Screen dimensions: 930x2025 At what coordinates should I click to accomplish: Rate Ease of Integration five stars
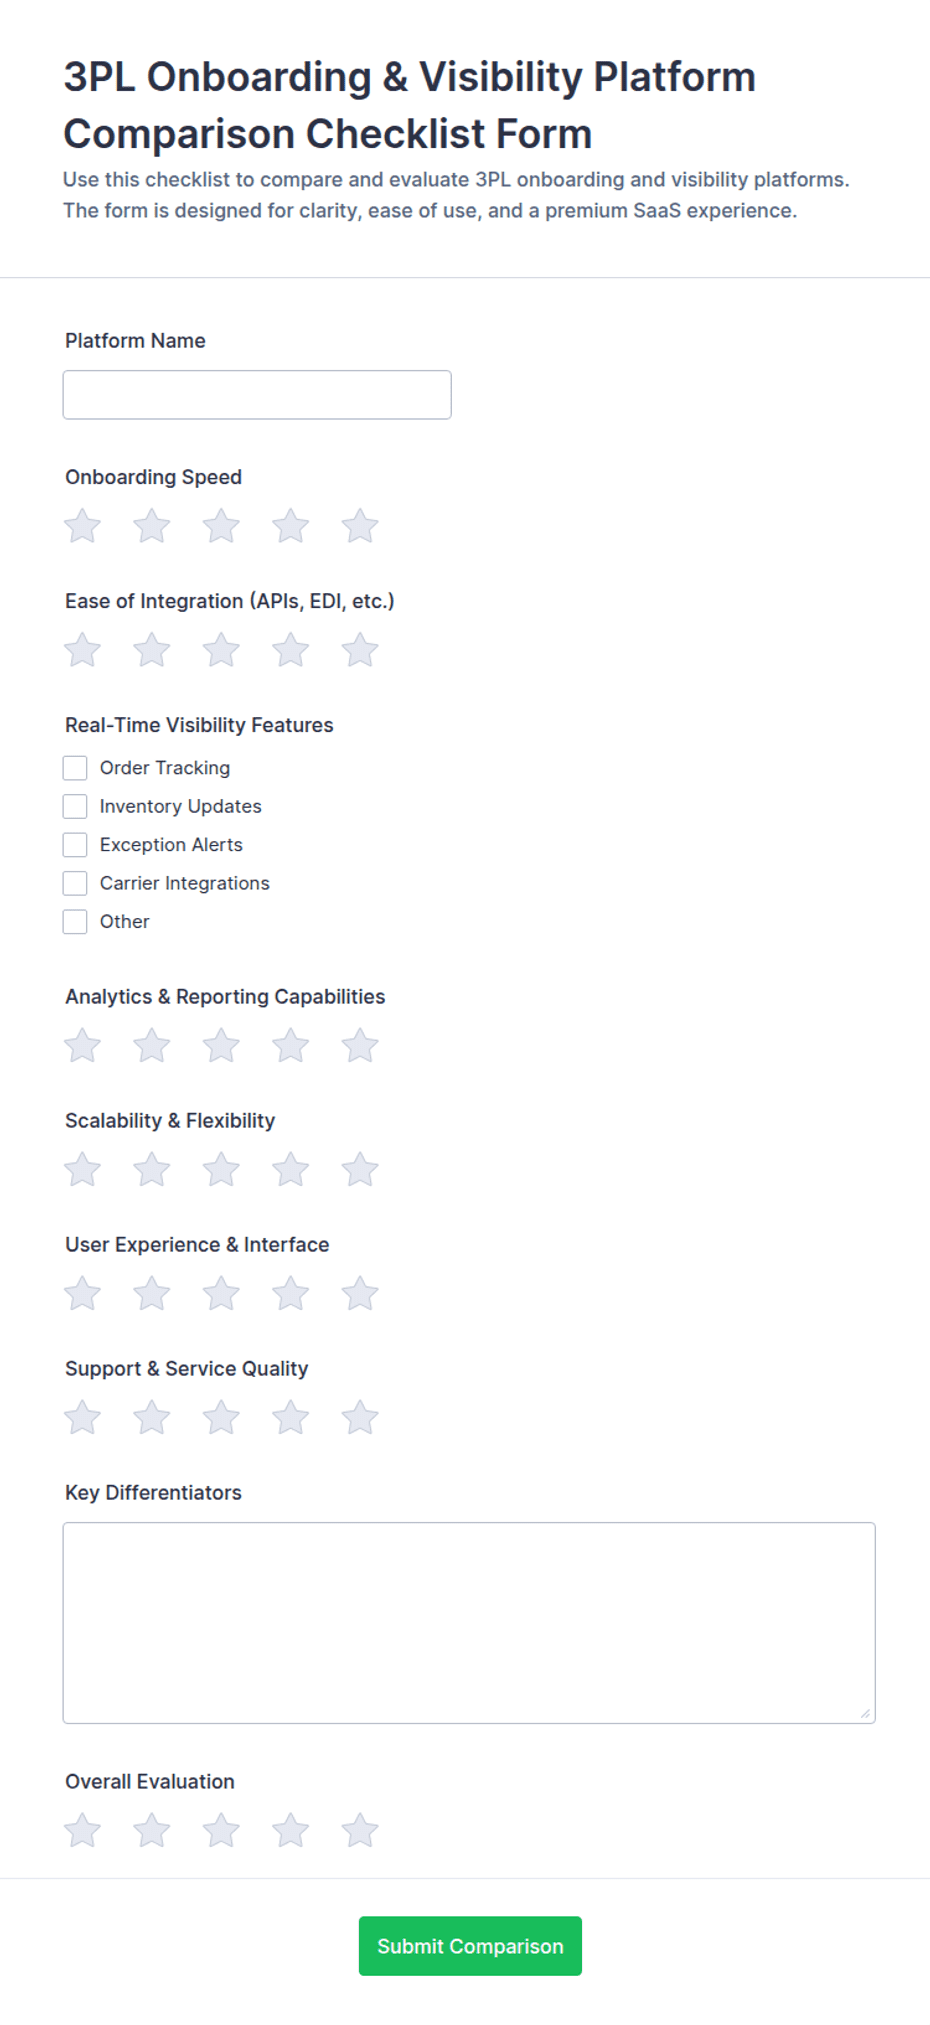coord(360,650)
